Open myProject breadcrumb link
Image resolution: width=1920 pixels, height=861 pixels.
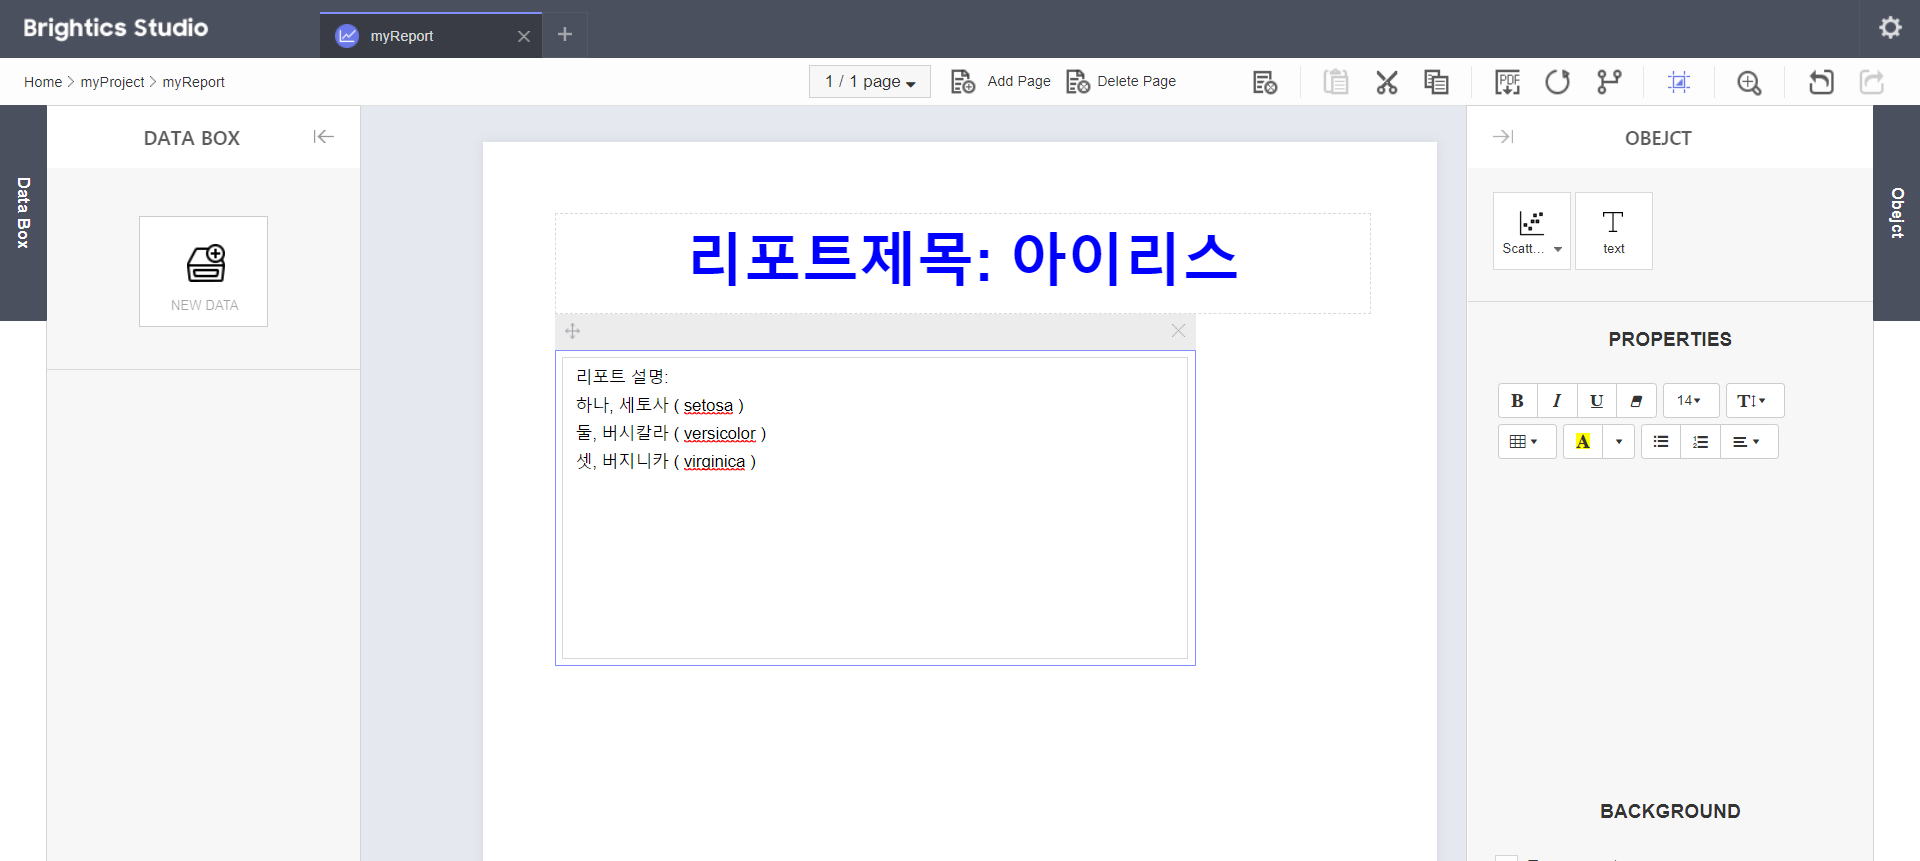(112, 82)
